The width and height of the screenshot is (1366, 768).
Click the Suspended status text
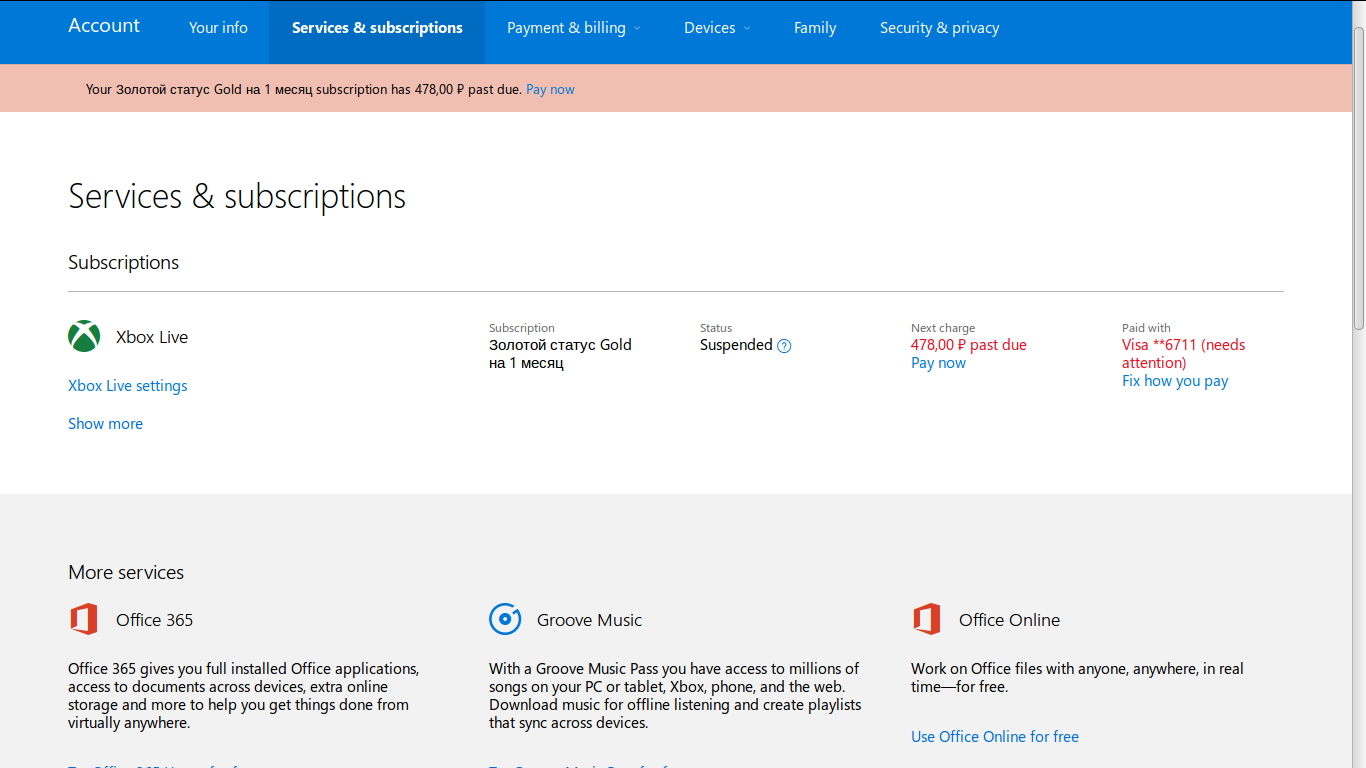pyautogui.click(x=736, y=345)
